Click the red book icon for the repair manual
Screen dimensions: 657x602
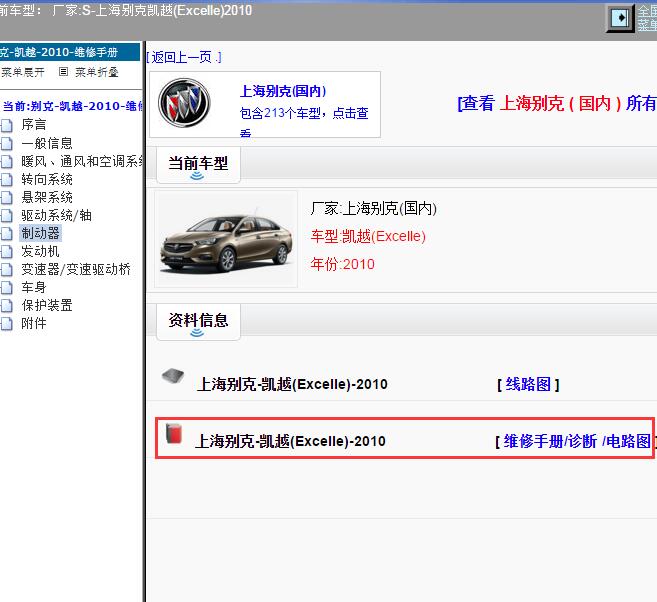click(x=173, y=434)
